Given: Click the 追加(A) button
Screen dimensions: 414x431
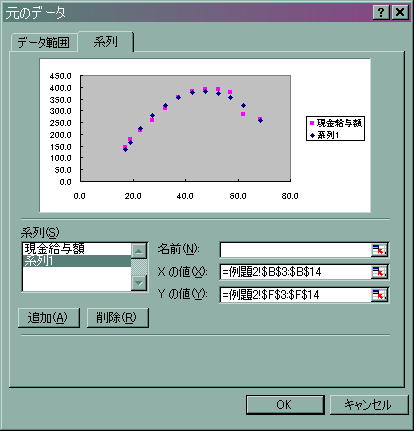Looking at the screenshot, I should click(x=49, y=318).
